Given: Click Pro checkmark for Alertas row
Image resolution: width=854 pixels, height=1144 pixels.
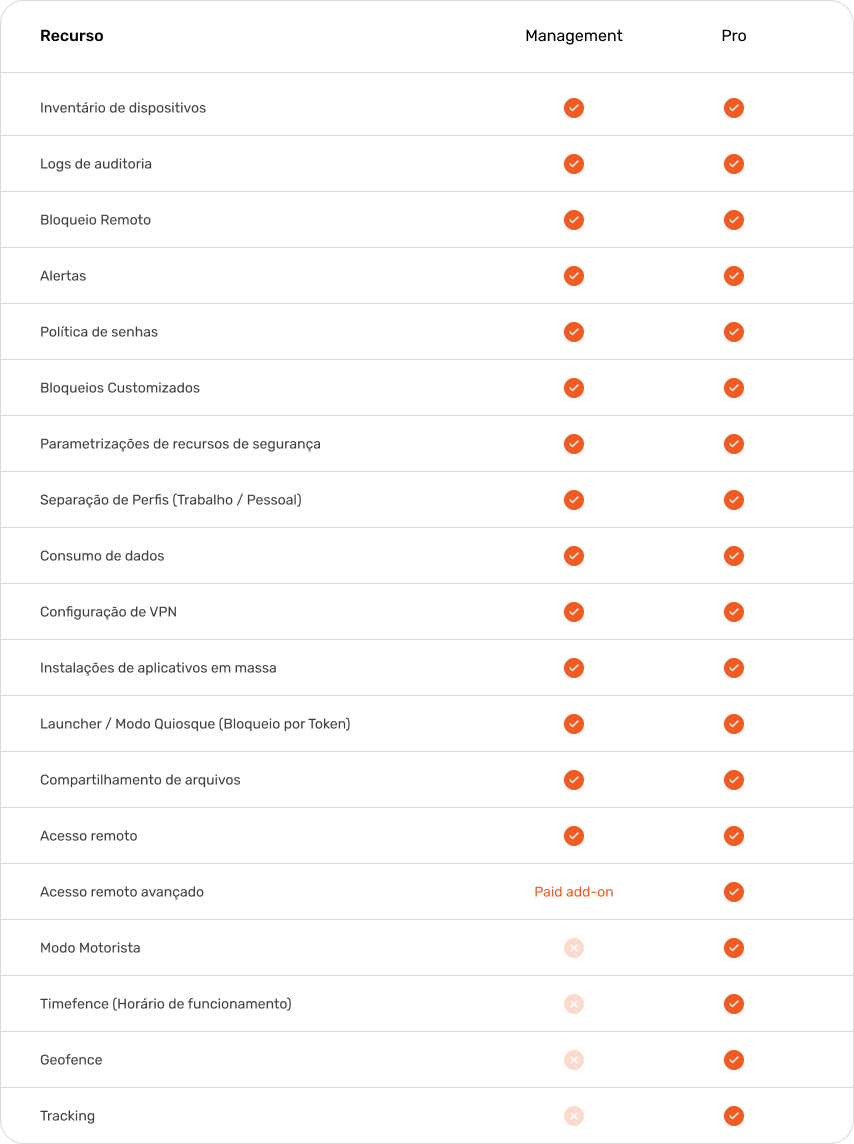Looking at the screenshot, I should [734, 276].
